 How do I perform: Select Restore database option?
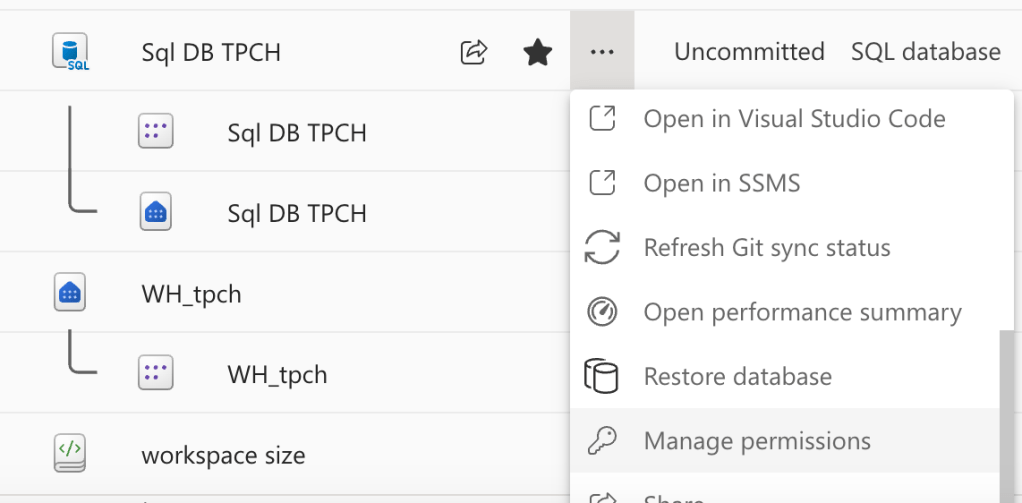click(737, 377)
